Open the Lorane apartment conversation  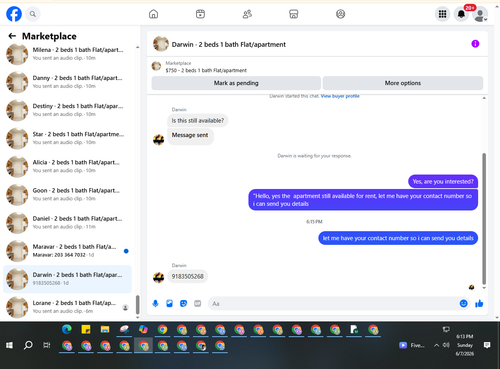pyautogui.click(x=68, y=307)
